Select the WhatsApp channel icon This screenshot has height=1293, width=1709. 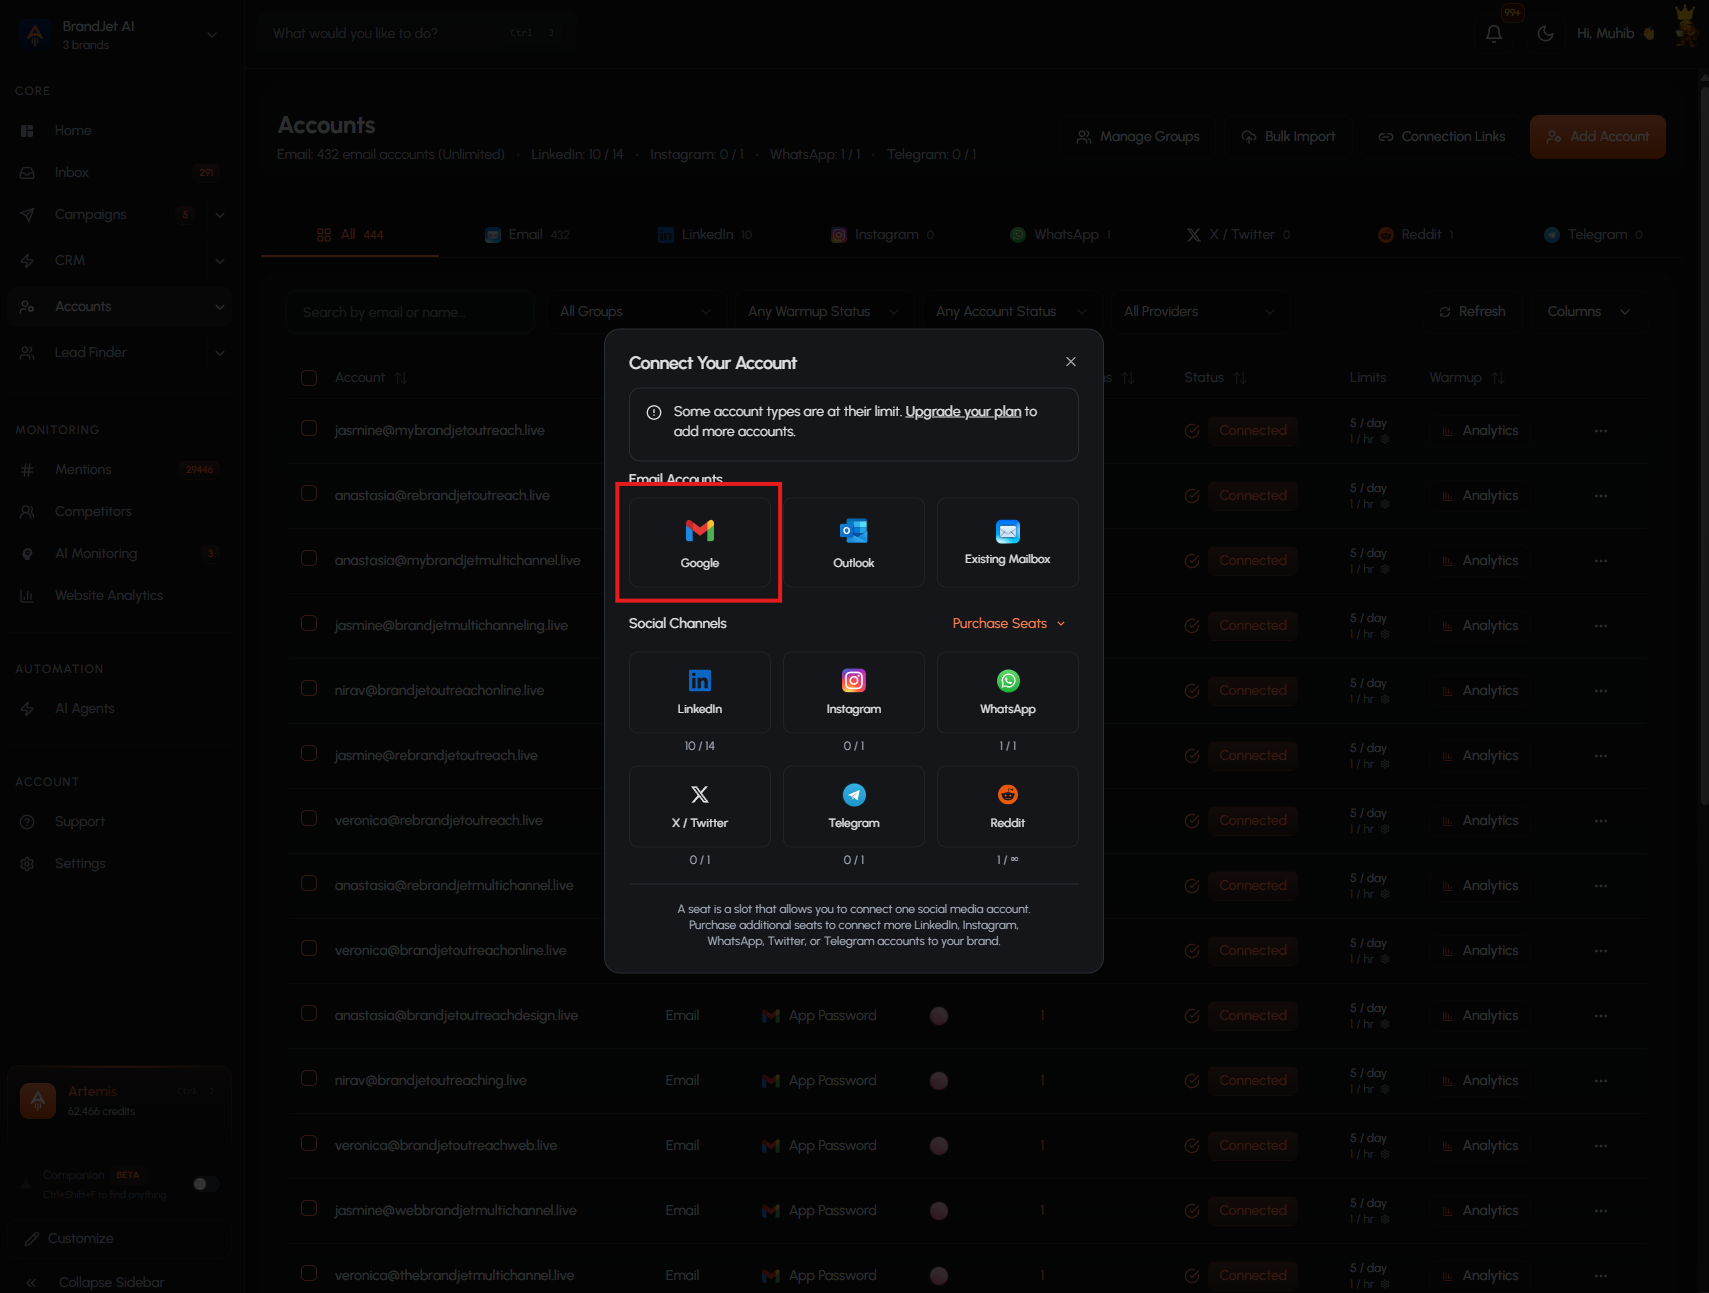(x=1007, y=681)
